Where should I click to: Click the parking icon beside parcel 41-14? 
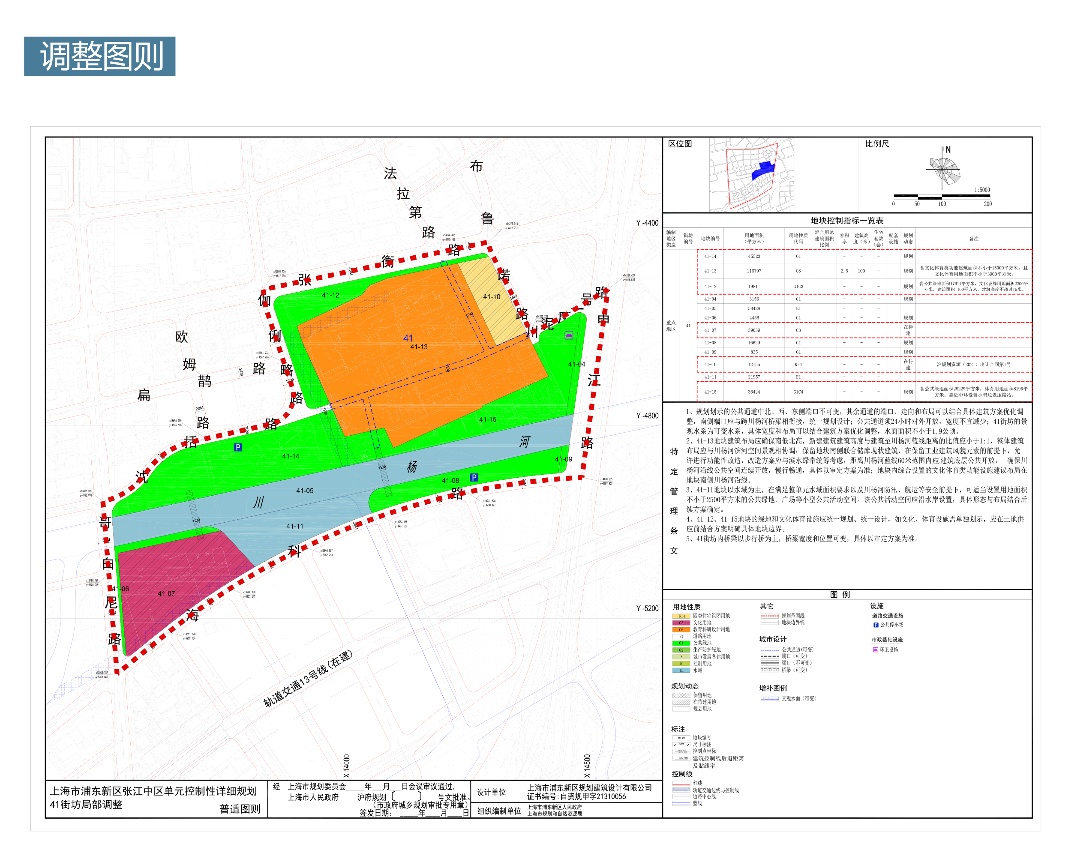click(x=237, y=447)
